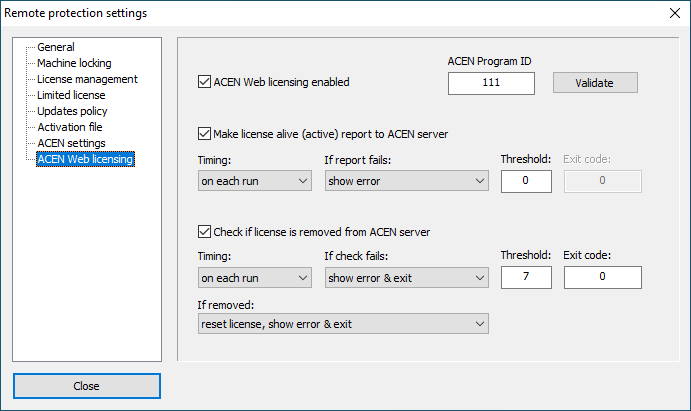Open the If report fails dropdown

coord(407,181)
